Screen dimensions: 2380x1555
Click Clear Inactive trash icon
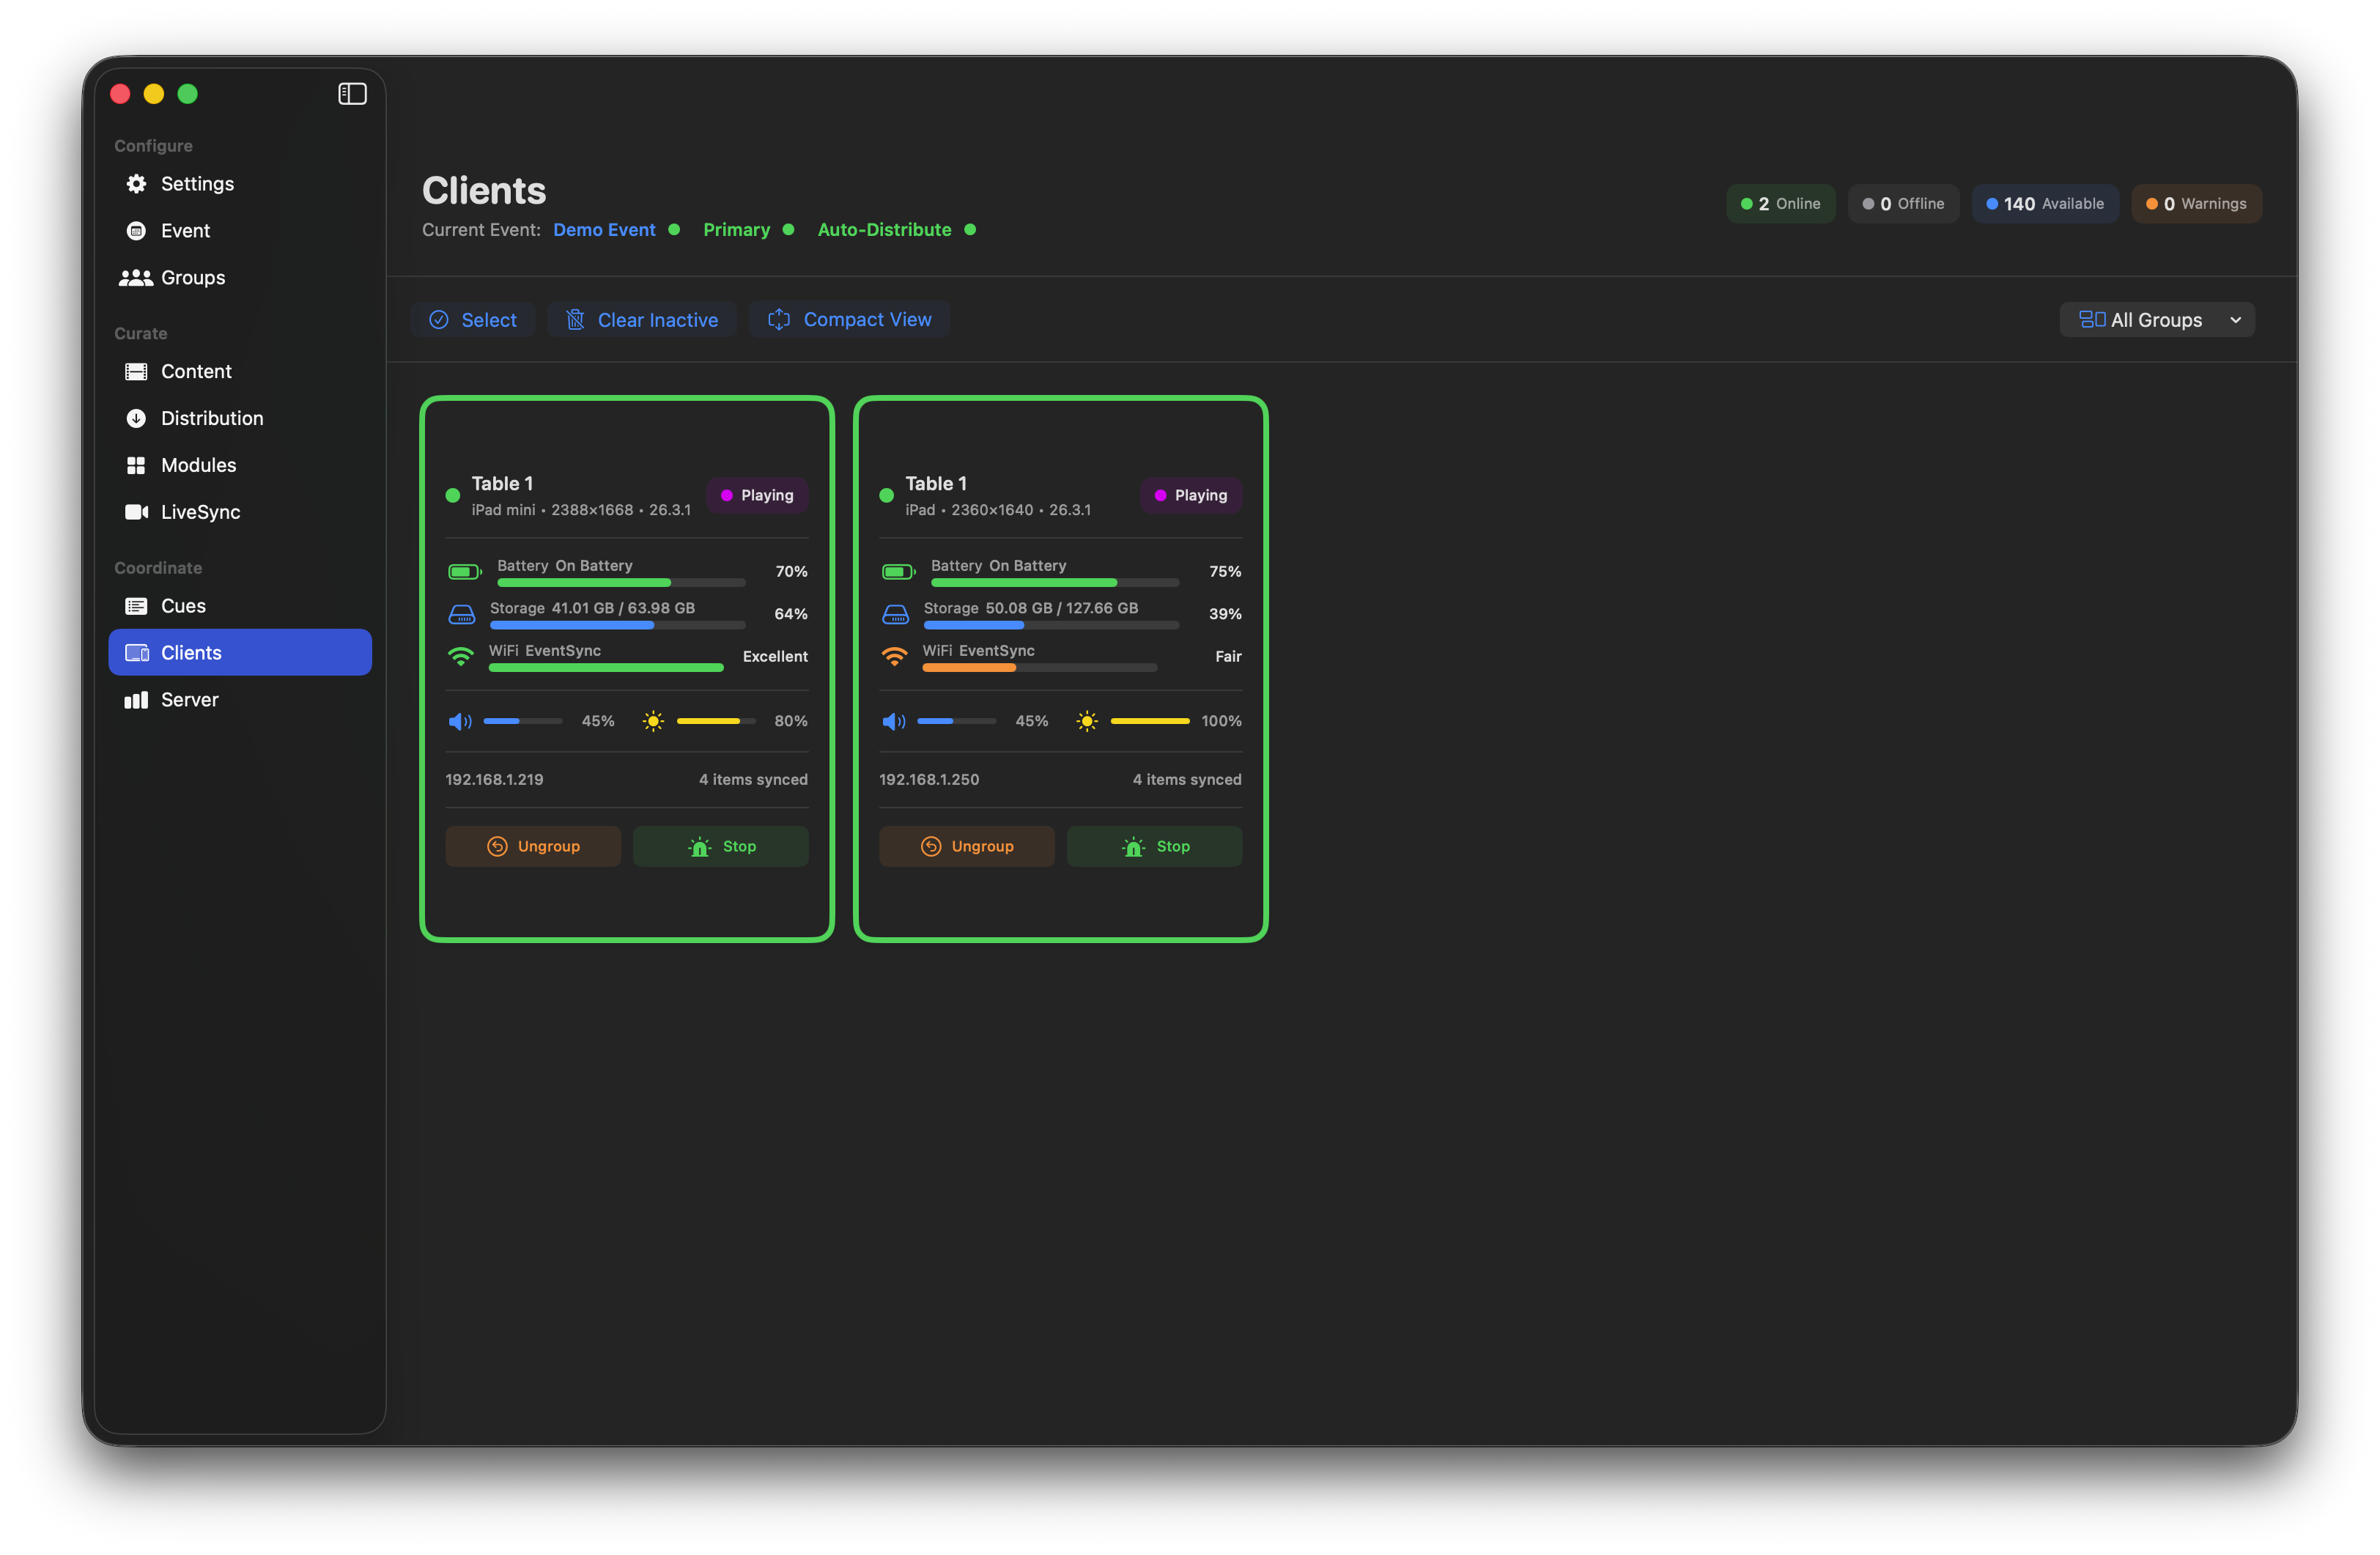coord(575,320)
